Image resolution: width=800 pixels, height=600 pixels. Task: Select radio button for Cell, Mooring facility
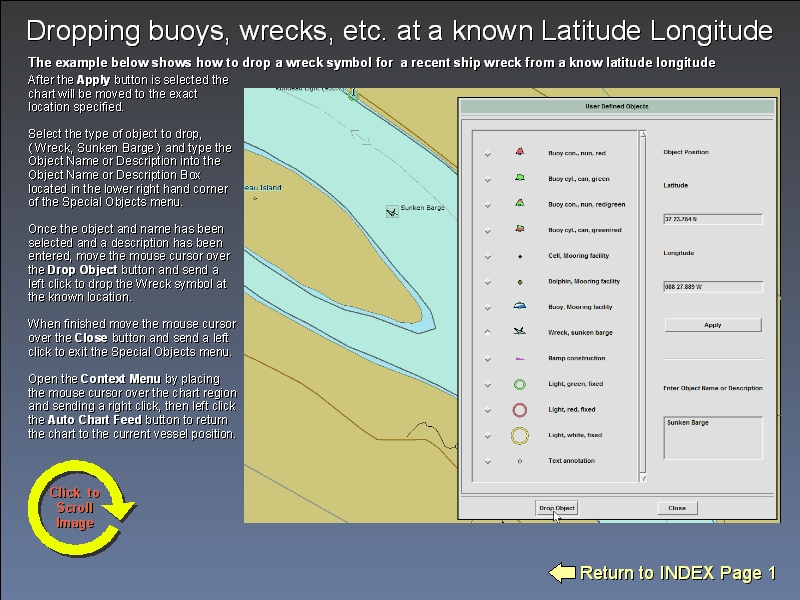pos(488,256)
